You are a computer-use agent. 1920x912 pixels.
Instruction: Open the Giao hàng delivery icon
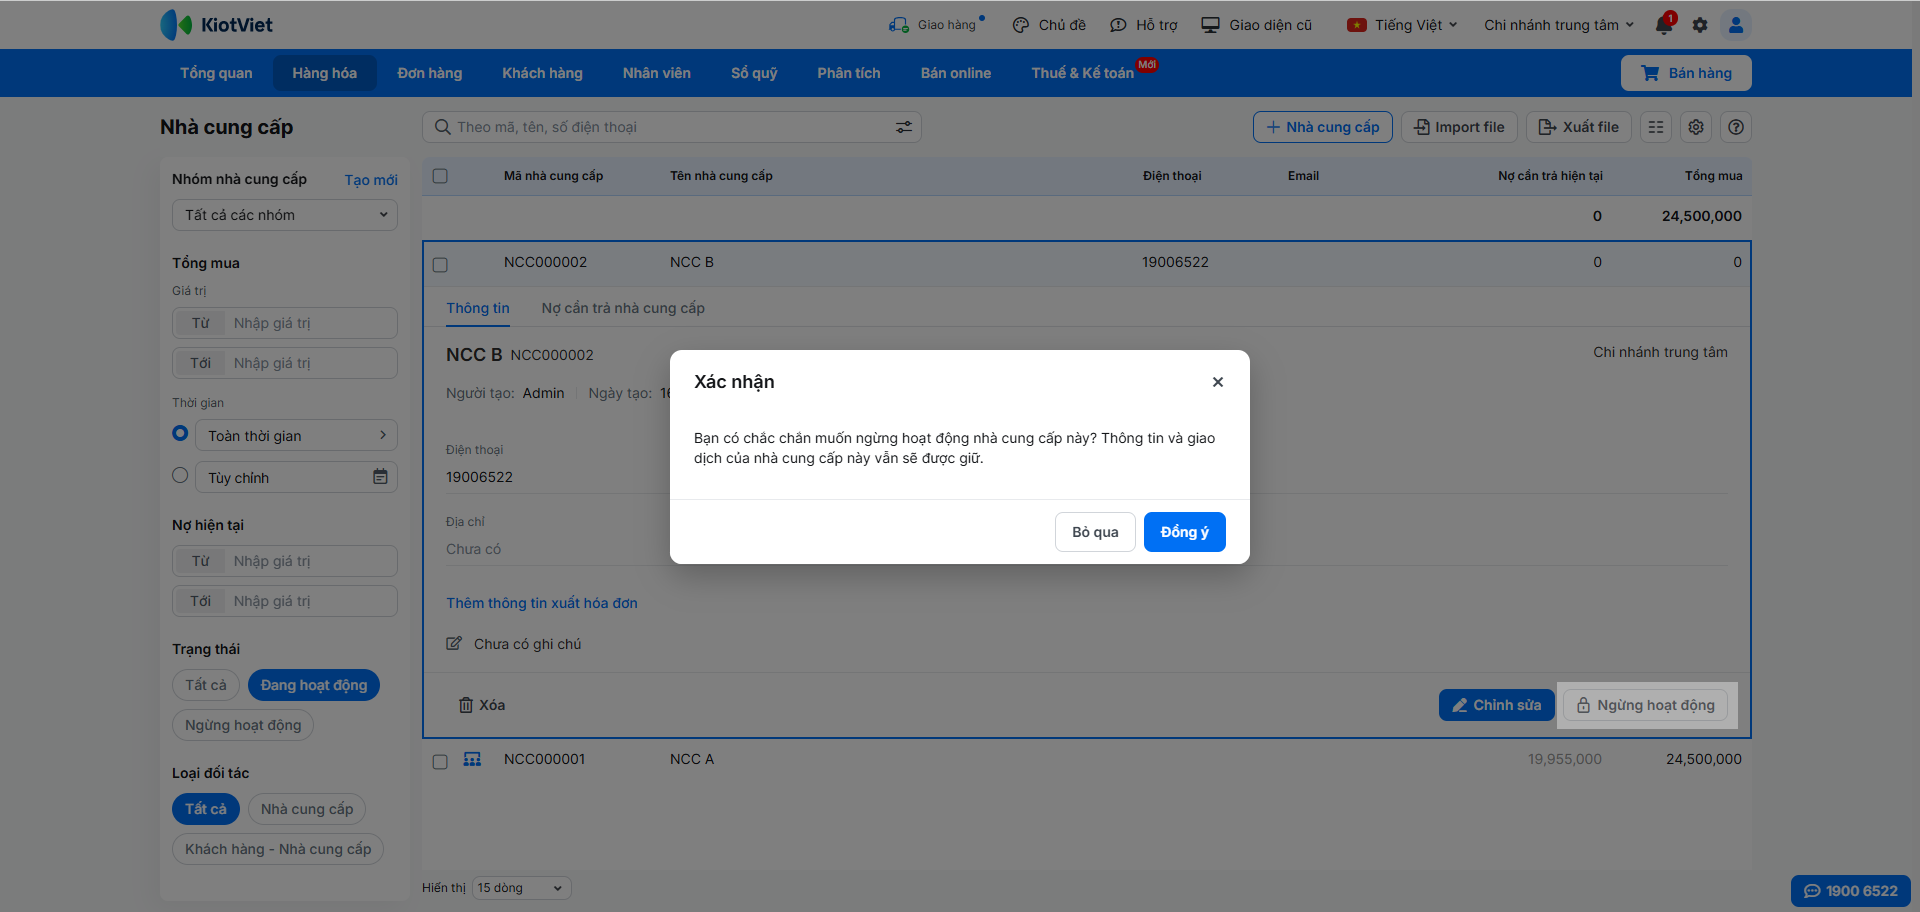tap(899, 25)
